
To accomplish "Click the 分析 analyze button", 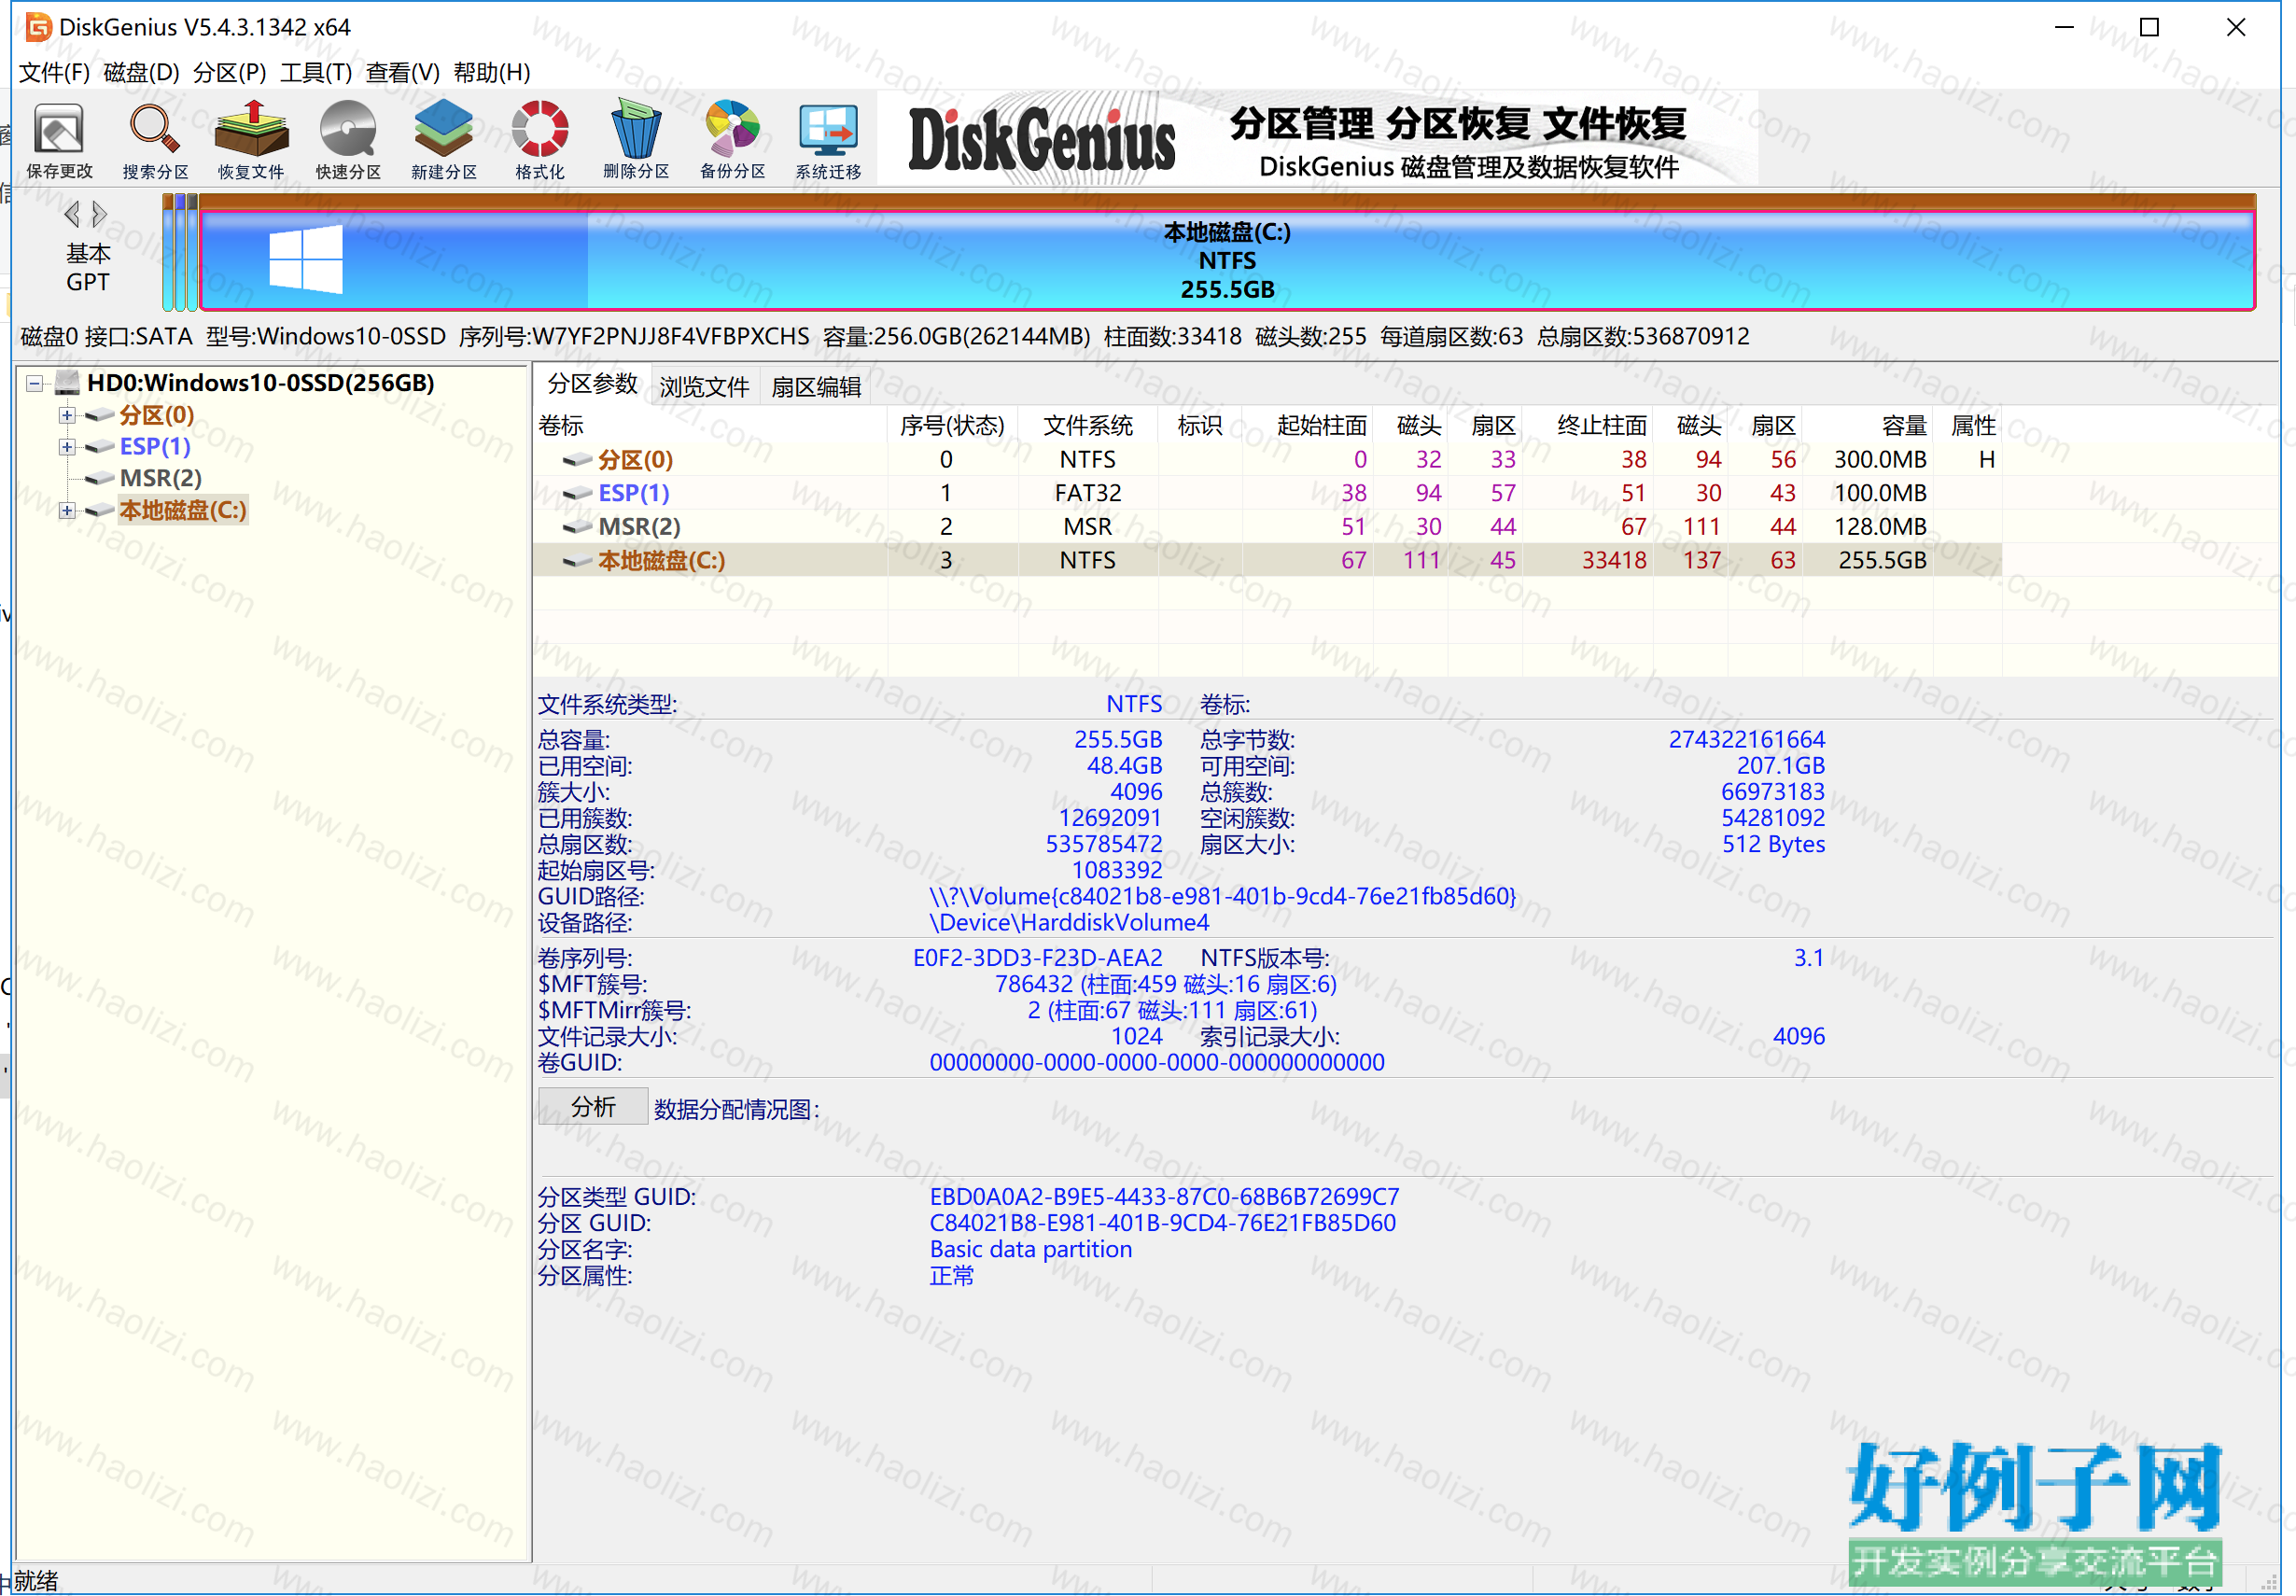I will pos(593,1107).
